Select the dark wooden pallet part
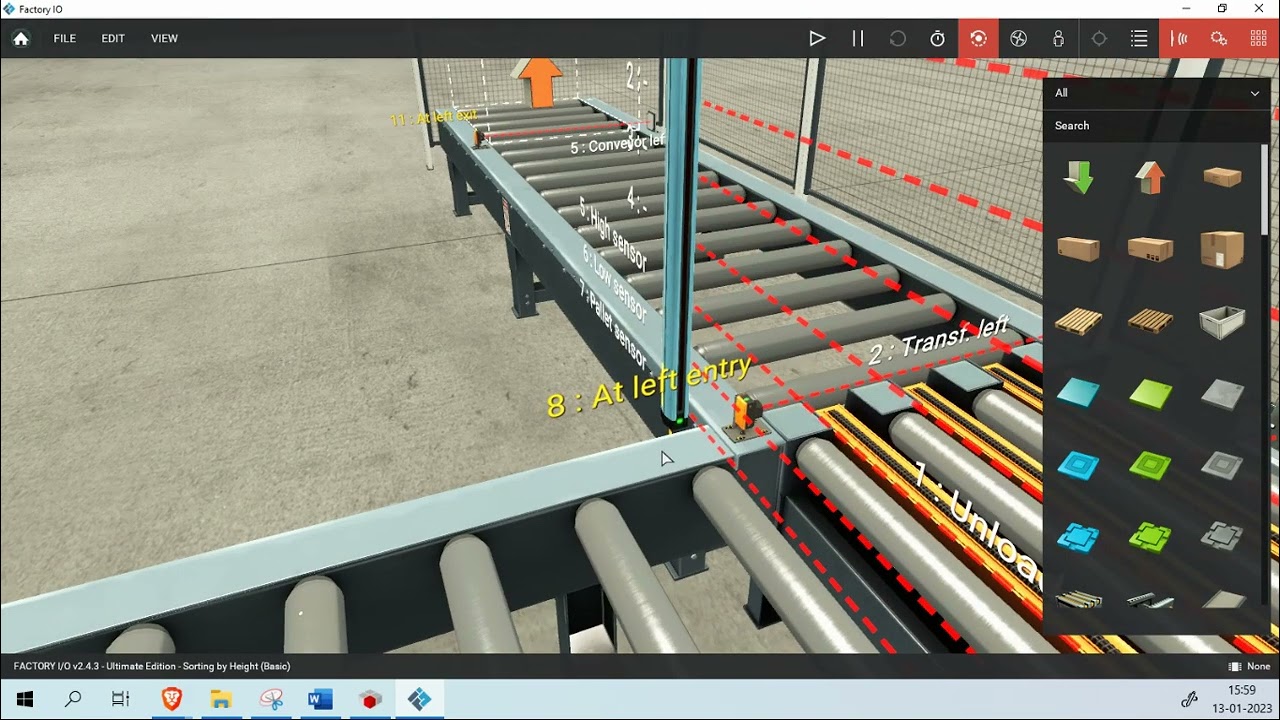 1150,321
